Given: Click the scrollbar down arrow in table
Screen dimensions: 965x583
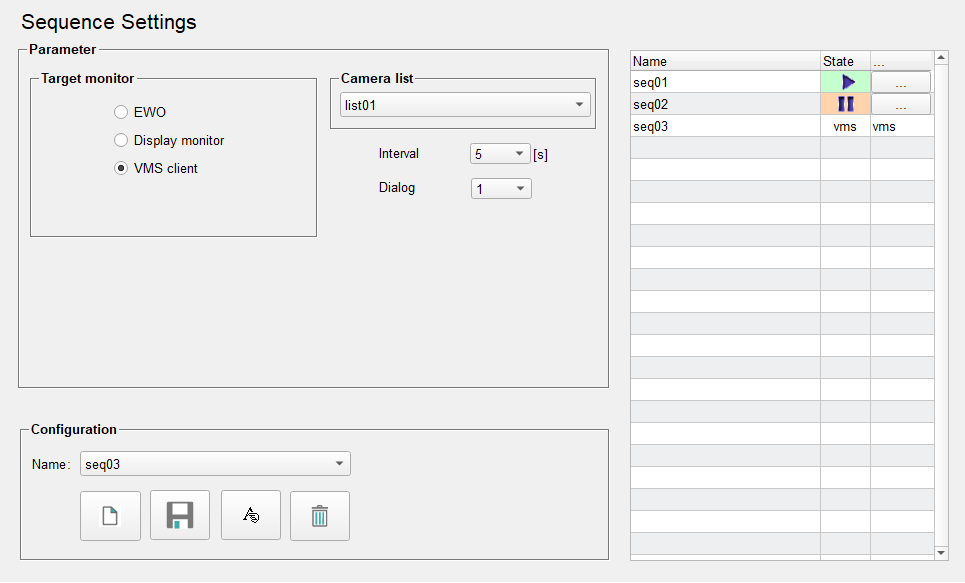Looking at the screenshot, I should click(941, 552).
